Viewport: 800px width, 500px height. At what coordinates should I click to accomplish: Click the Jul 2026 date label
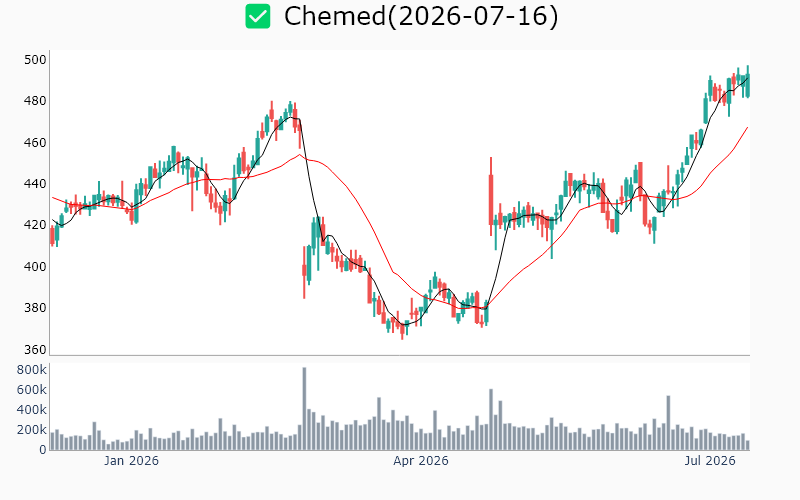click(x=710, y=461)
